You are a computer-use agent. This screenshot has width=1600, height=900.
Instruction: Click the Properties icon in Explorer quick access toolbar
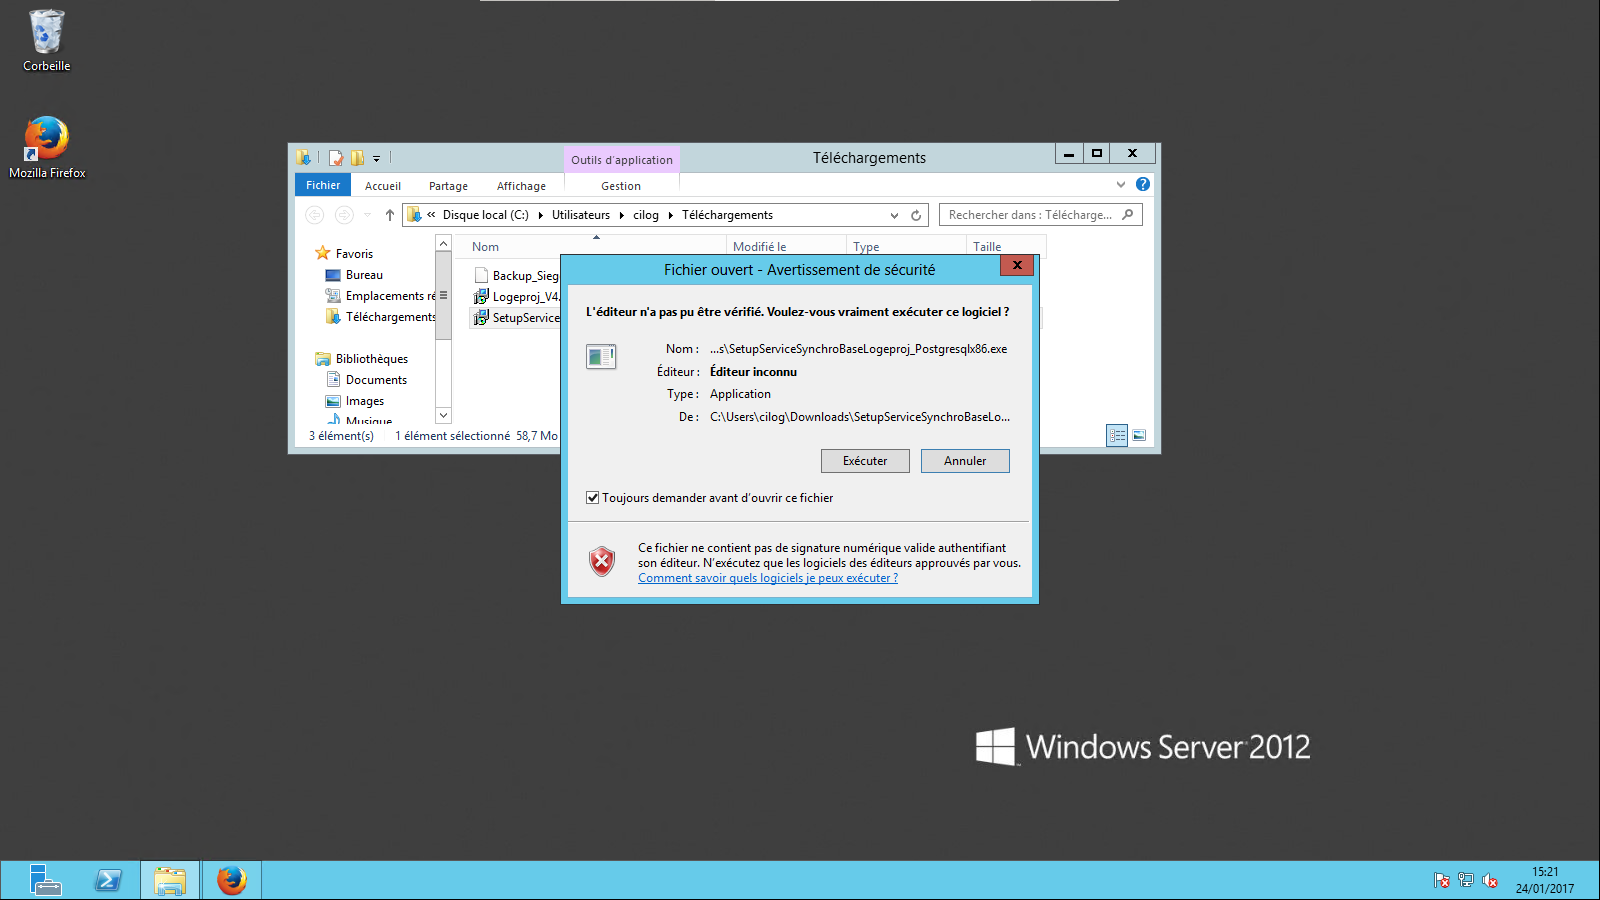click(336, 158)
